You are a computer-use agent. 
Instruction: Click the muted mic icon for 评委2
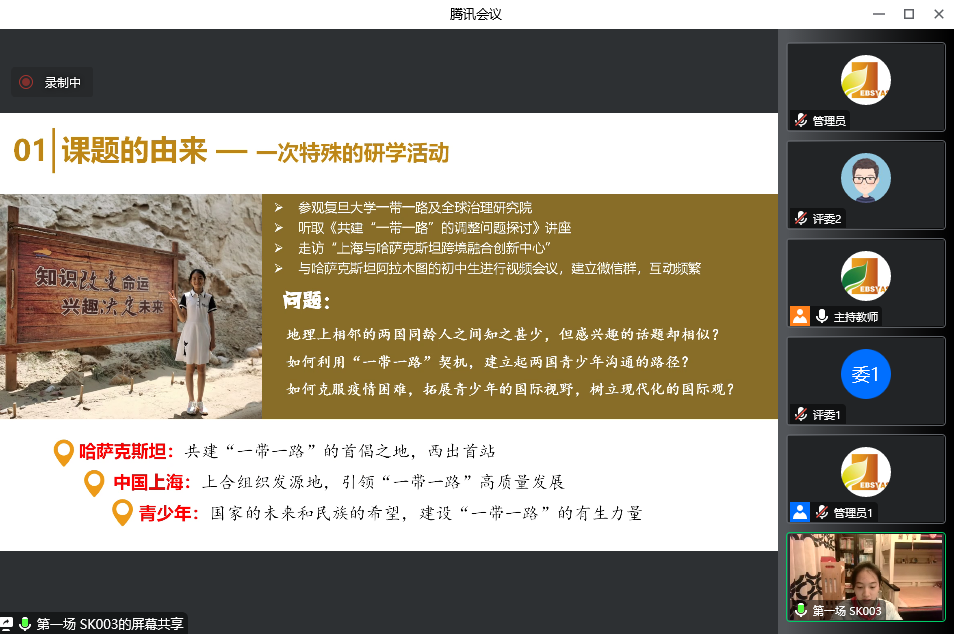801,218
